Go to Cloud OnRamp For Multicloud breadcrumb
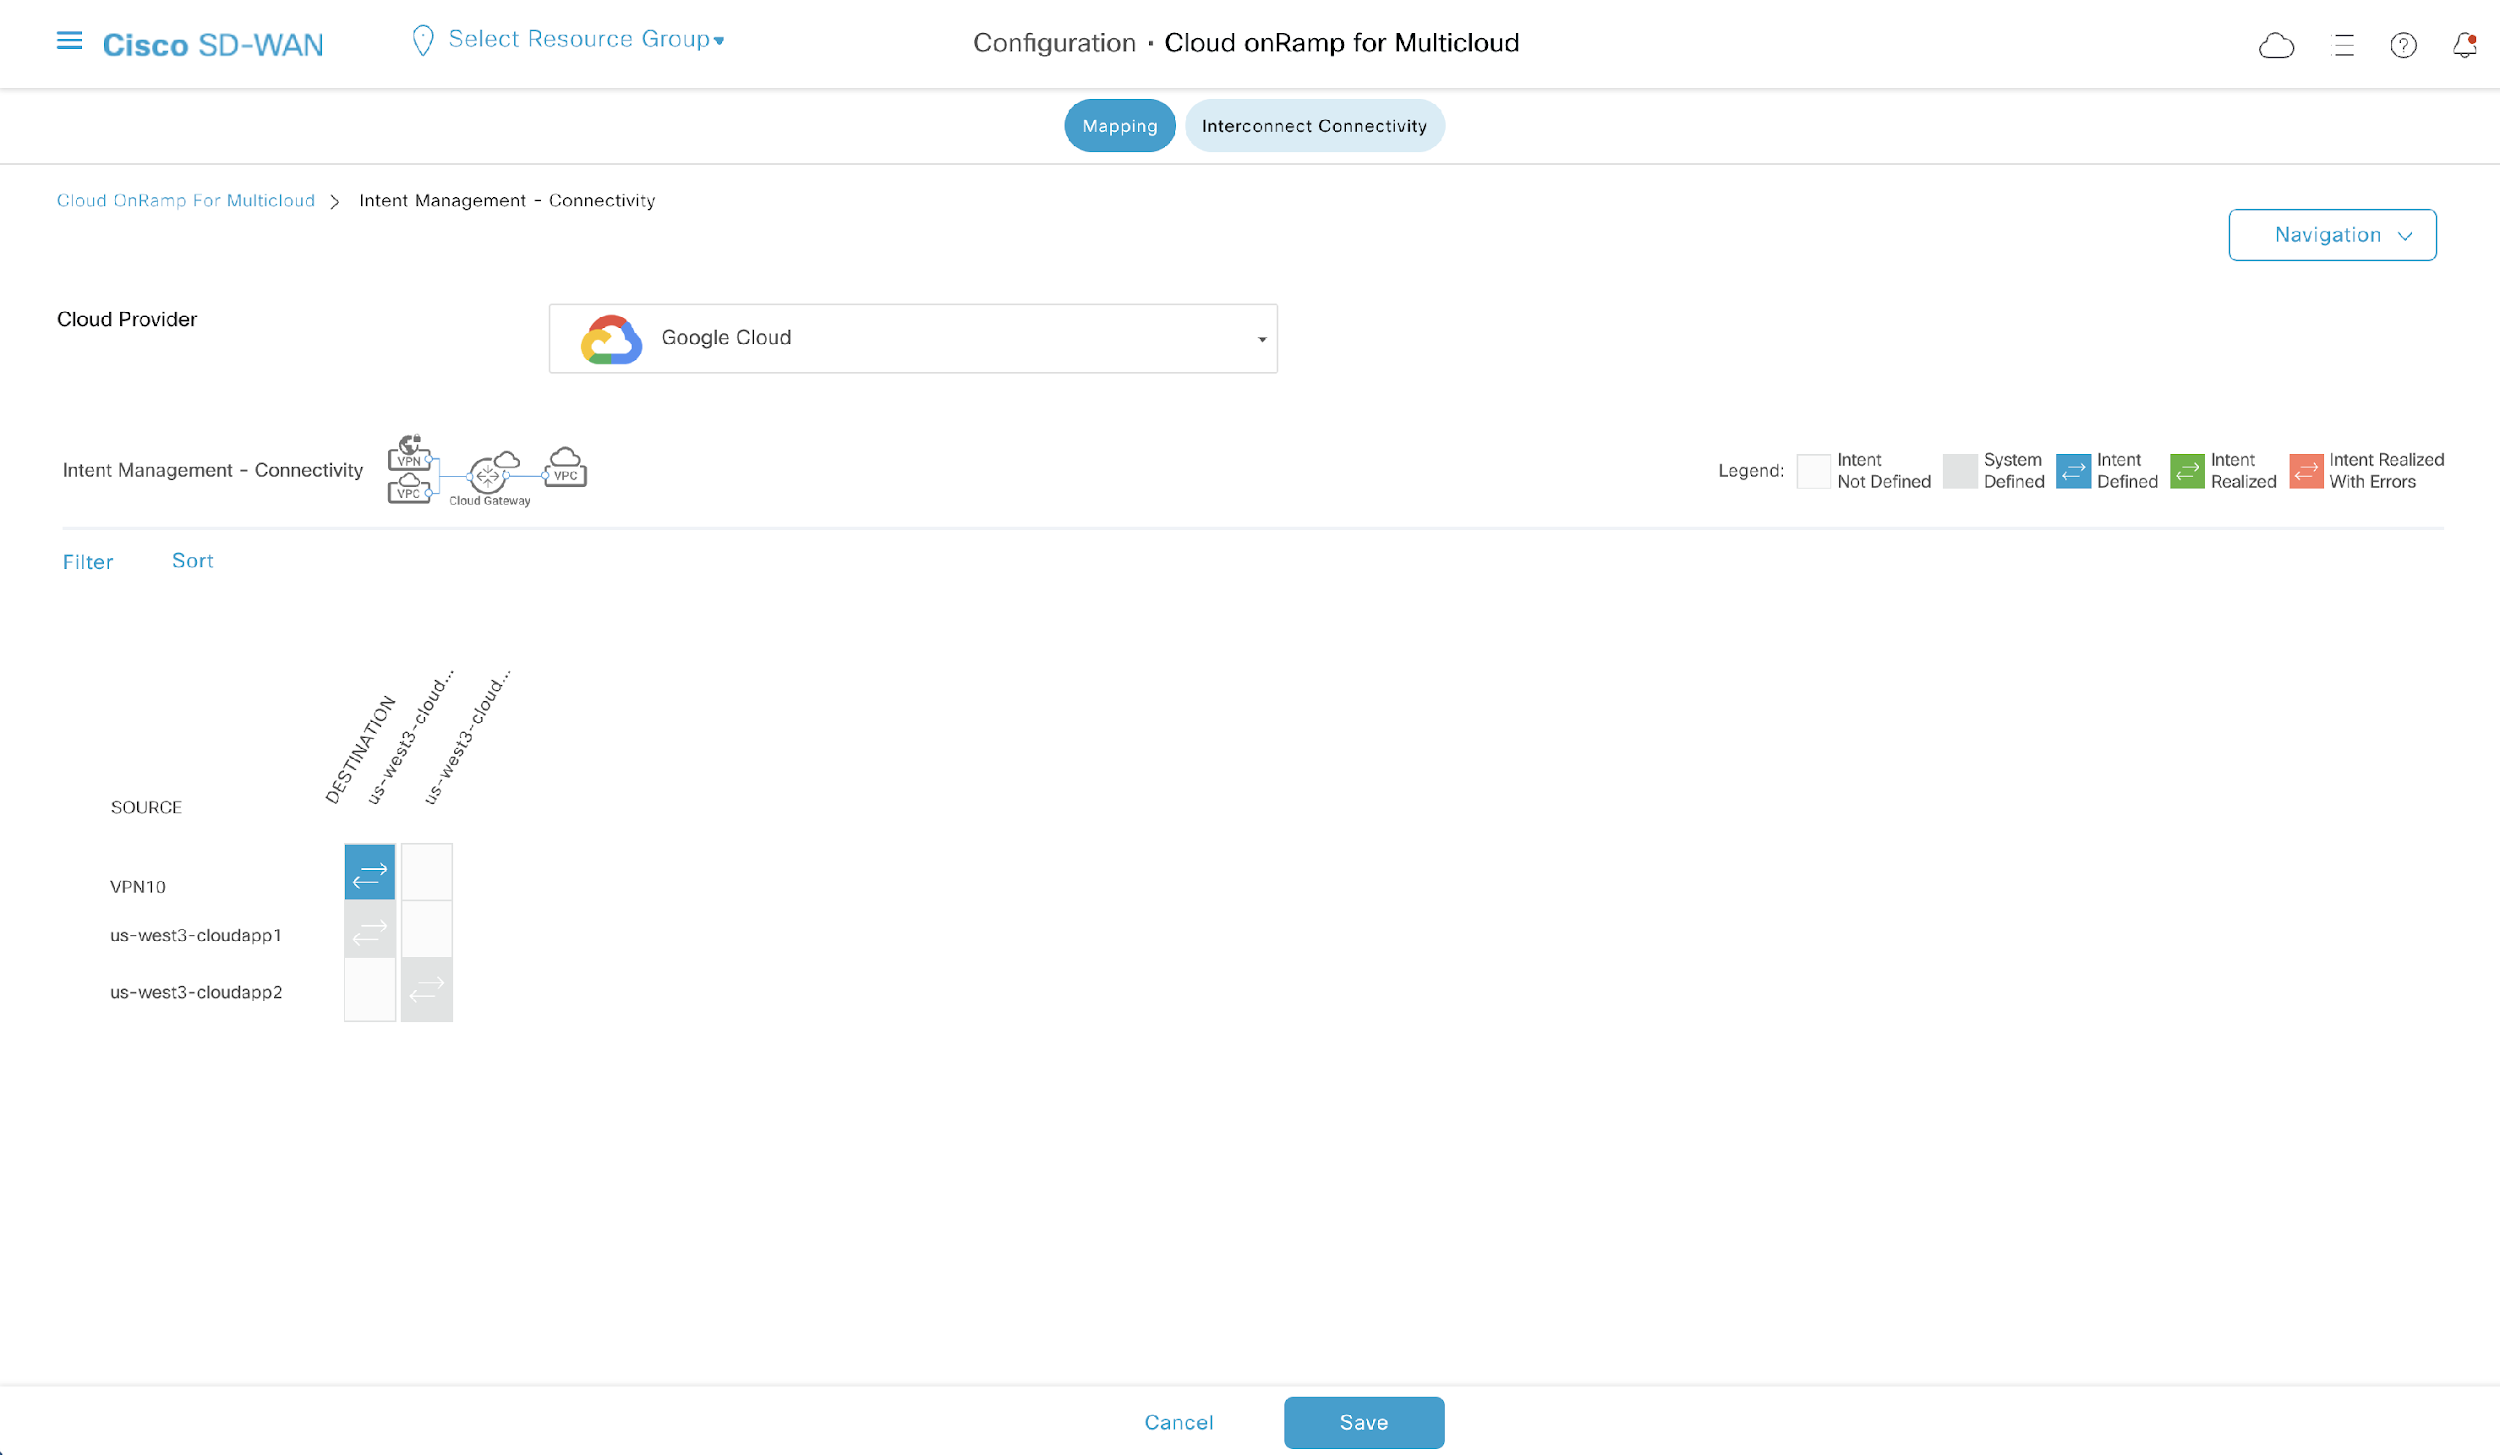 coord(186,201)
